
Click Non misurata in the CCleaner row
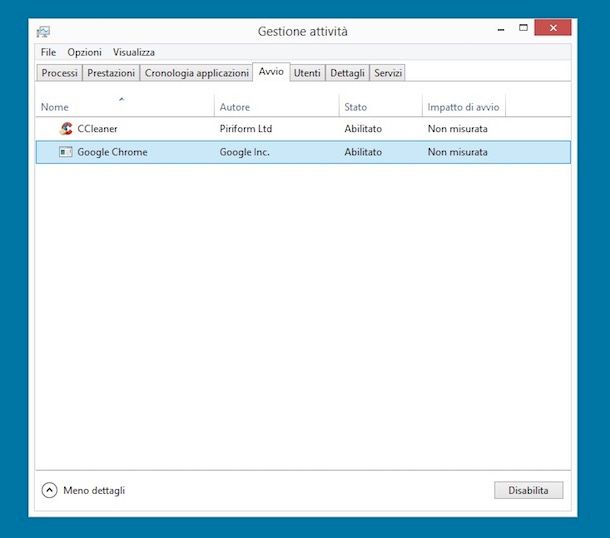458,129
